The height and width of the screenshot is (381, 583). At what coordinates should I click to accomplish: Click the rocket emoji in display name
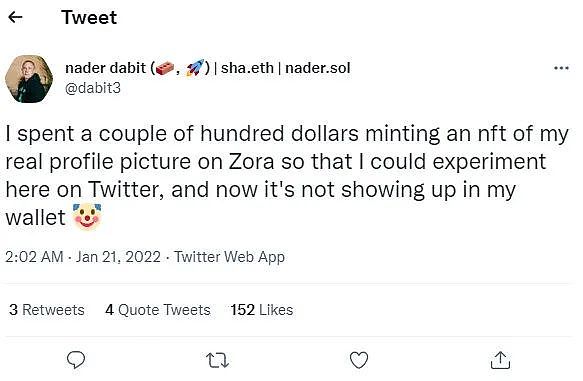196,68
